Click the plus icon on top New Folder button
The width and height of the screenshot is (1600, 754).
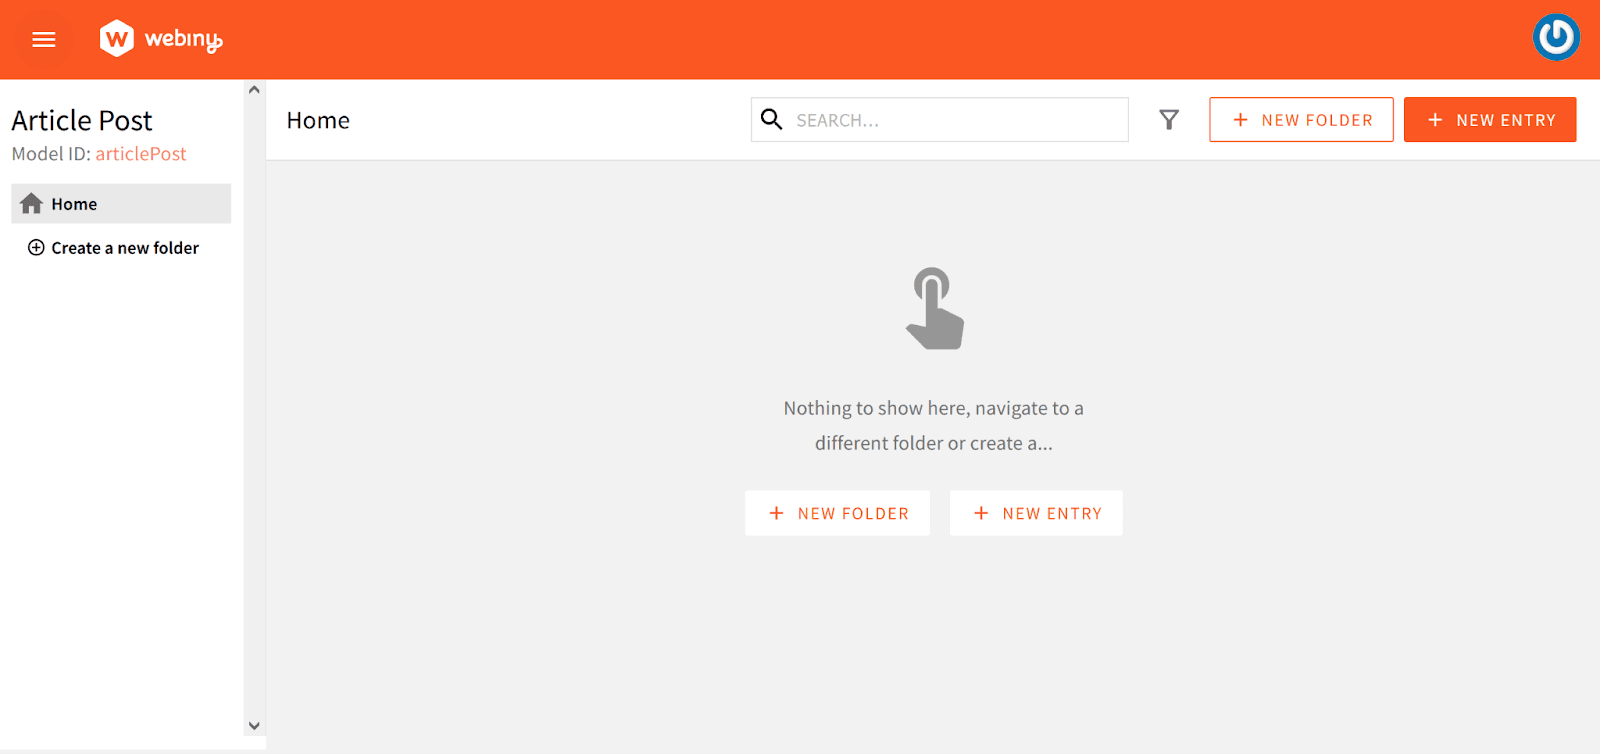coord(1240,120)
